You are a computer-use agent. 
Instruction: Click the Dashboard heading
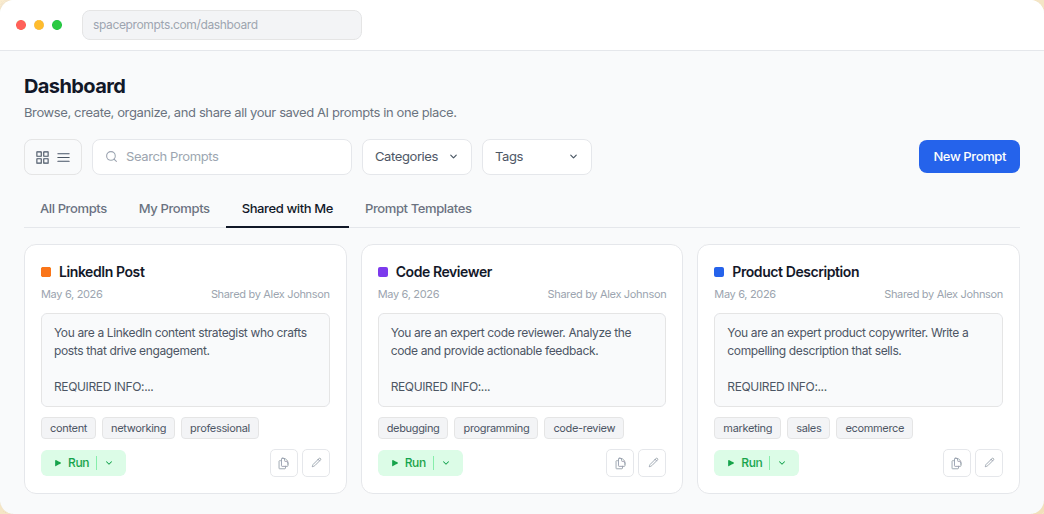(x=75, y=87)
